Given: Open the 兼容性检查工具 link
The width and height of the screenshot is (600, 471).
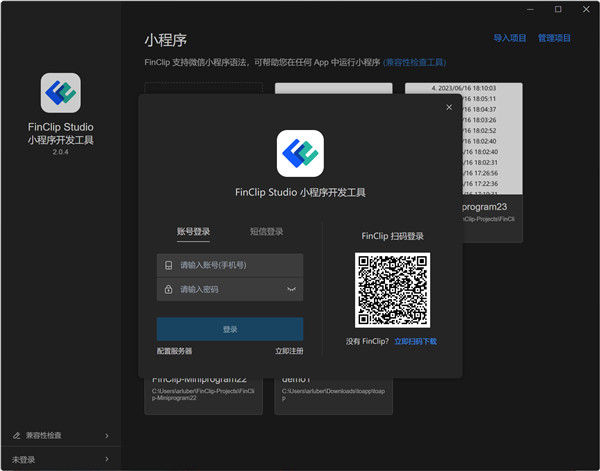Looking at the screenshot, I should pos(415,62).
